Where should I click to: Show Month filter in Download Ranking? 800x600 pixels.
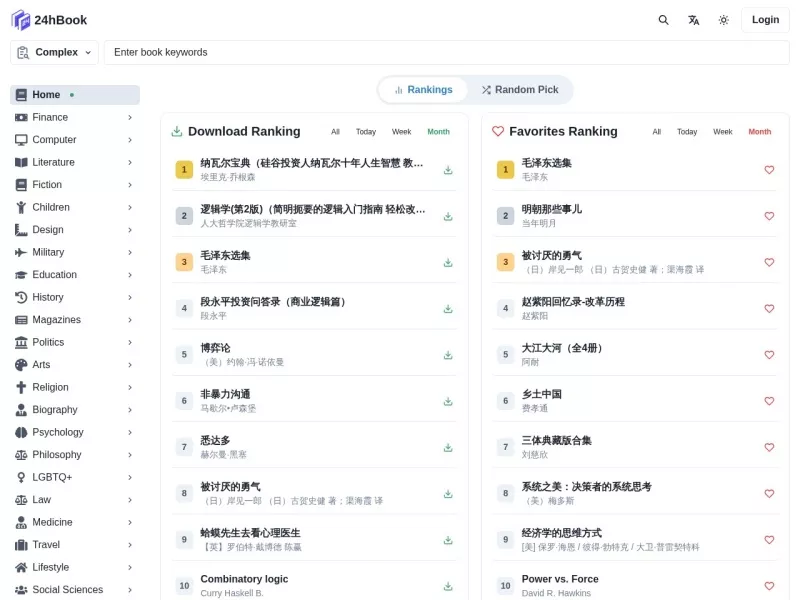438,132
